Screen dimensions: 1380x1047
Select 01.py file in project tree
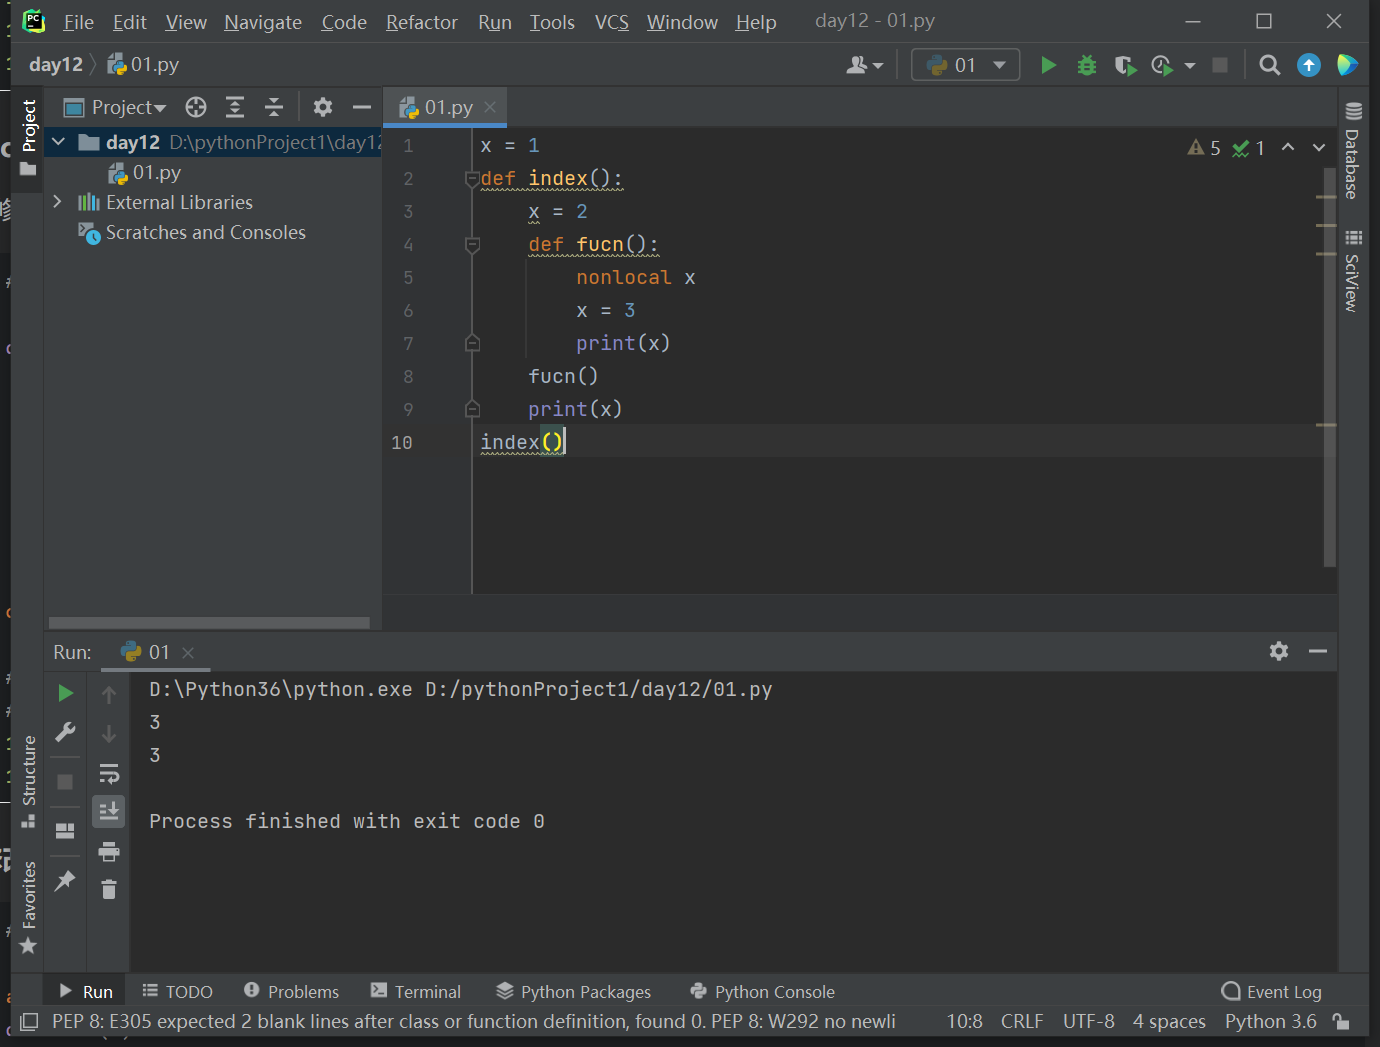click(156, 172)
